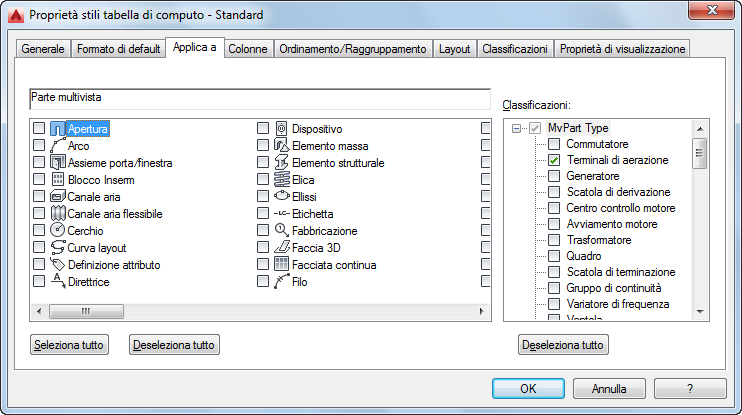Click the Apertura object type icon
The width and height of the screenshot is (742, 415).
(x=57, y=129)
